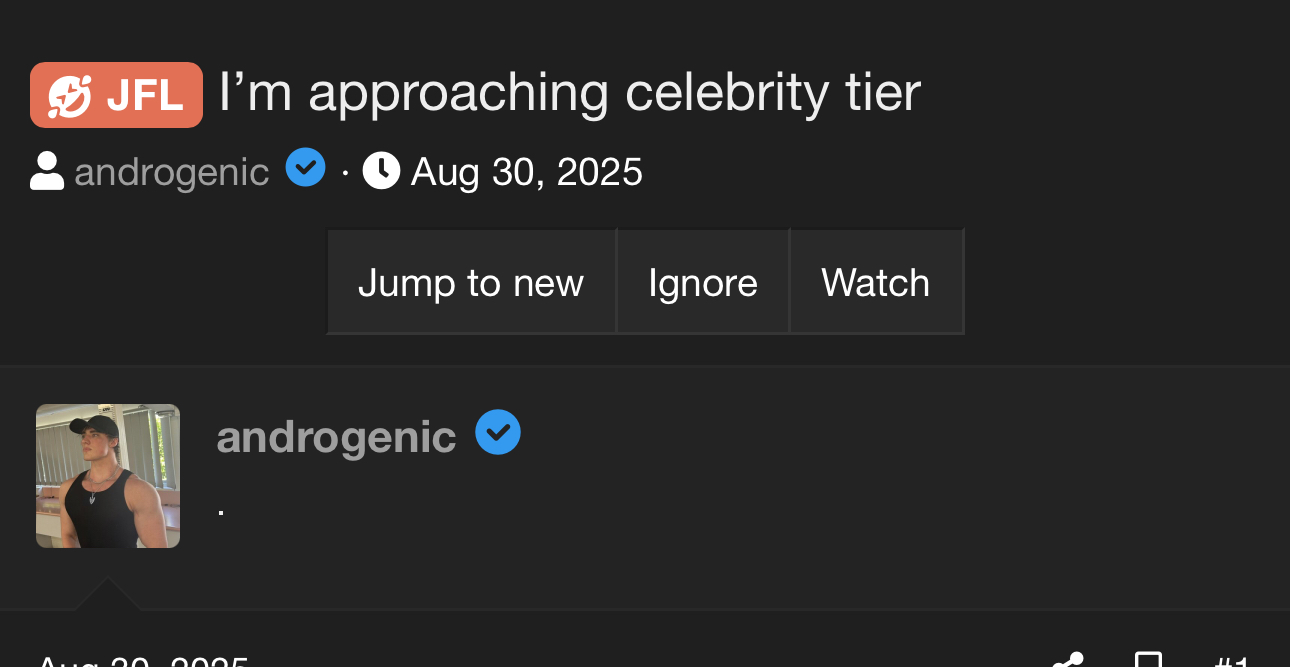Ignore this thread using the Ignore button
1290x667 pixels.
tap(702, 282)
